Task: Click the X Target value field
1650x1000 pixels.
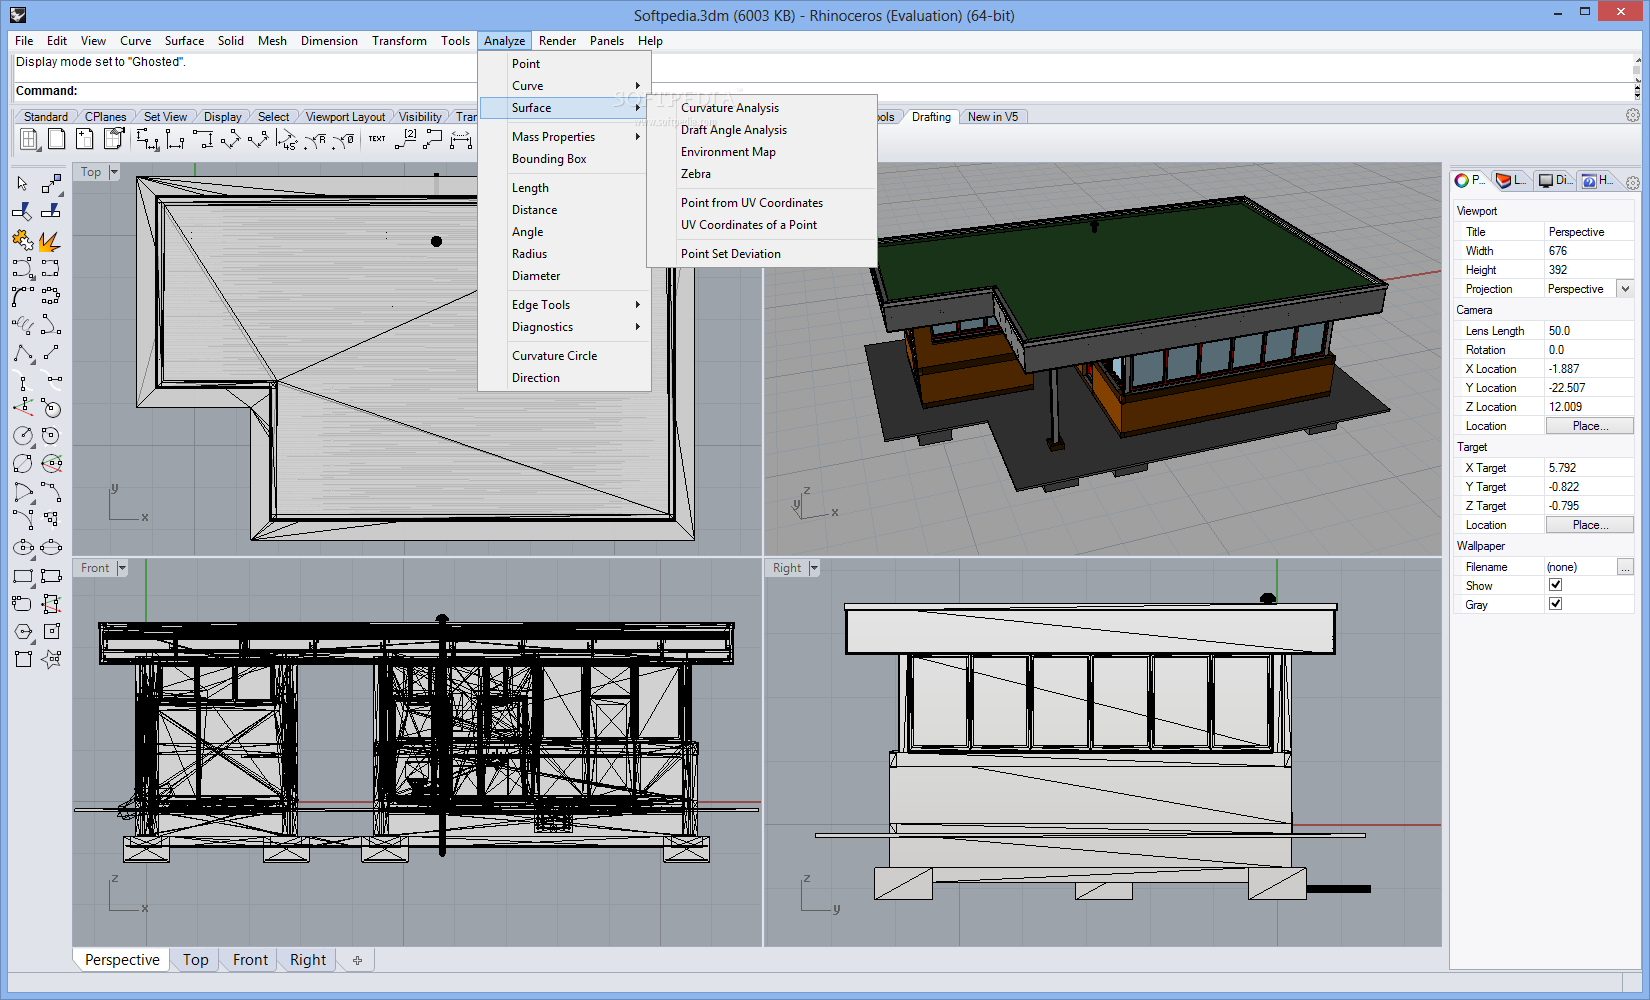Action: (x=1589, y=468)
